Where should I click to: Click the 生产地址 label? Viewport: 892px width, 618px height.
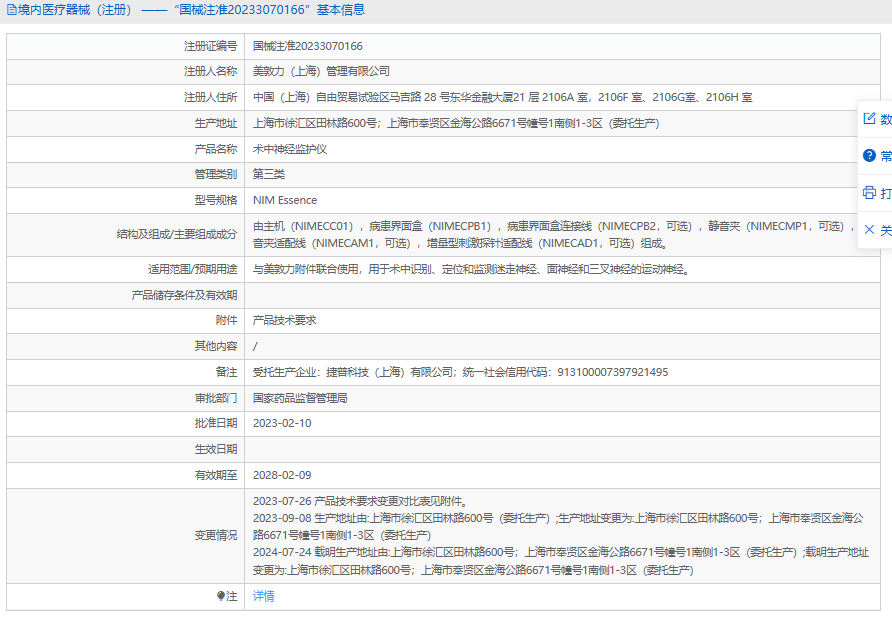point(216,123)
